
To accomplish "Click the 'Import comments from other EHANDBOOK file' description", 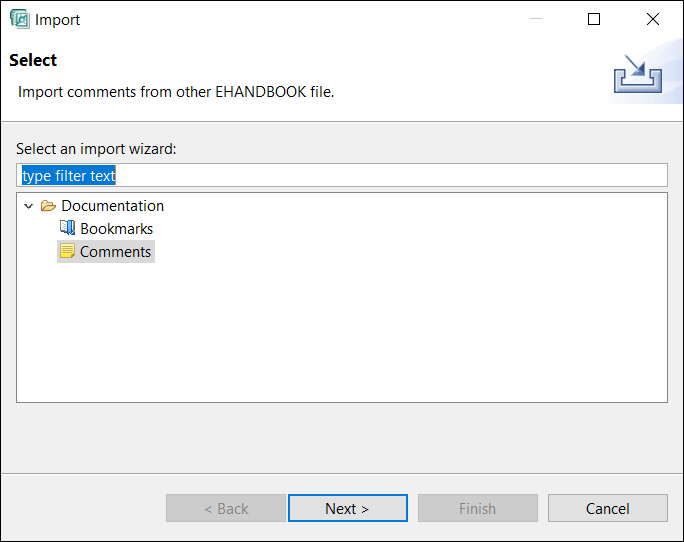I will coord(176,92).
